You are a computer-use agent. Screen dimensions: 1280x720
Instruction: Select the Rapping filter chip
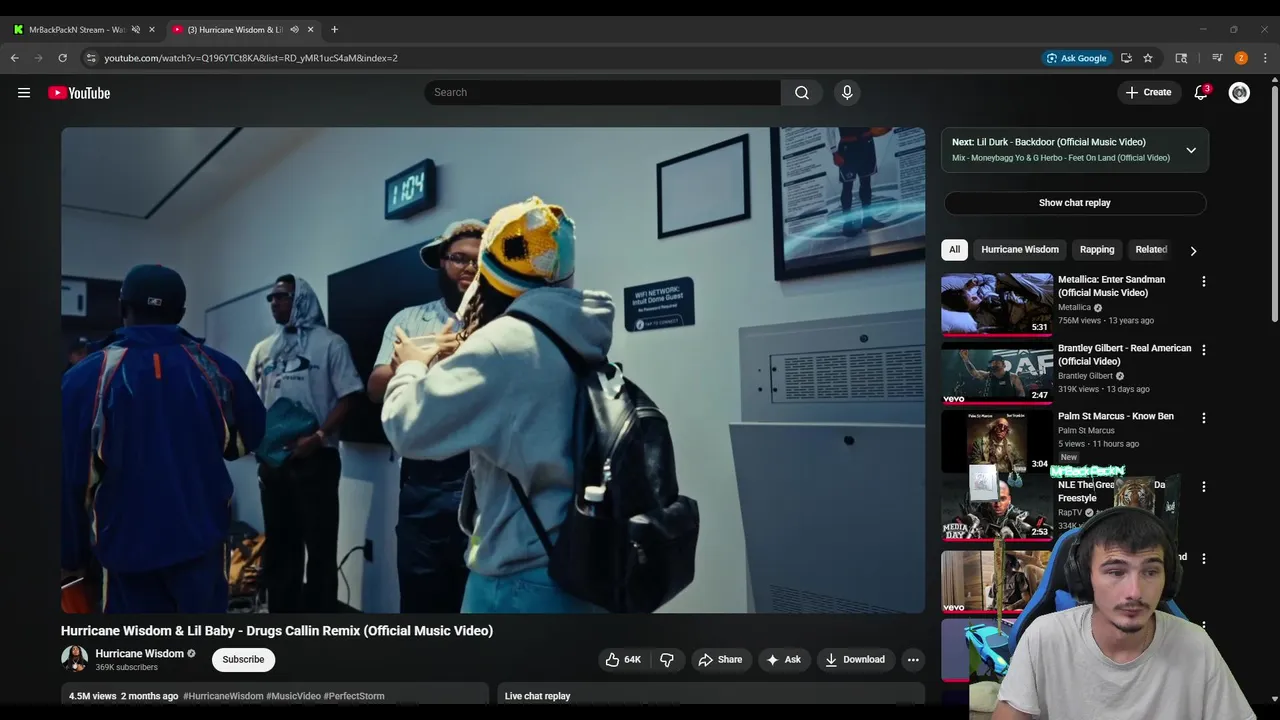(1097, 249)
